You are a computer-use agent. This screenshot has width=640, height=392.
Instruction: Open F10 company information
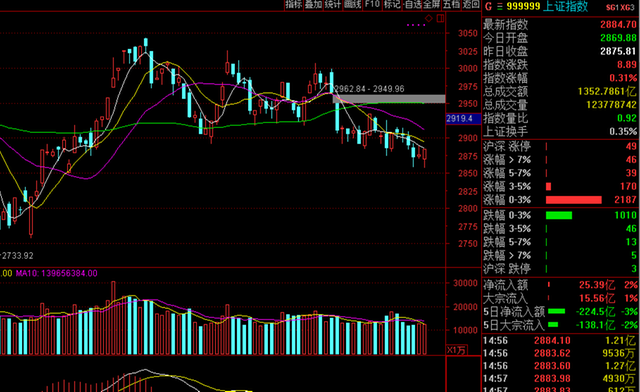click(372, 4)
